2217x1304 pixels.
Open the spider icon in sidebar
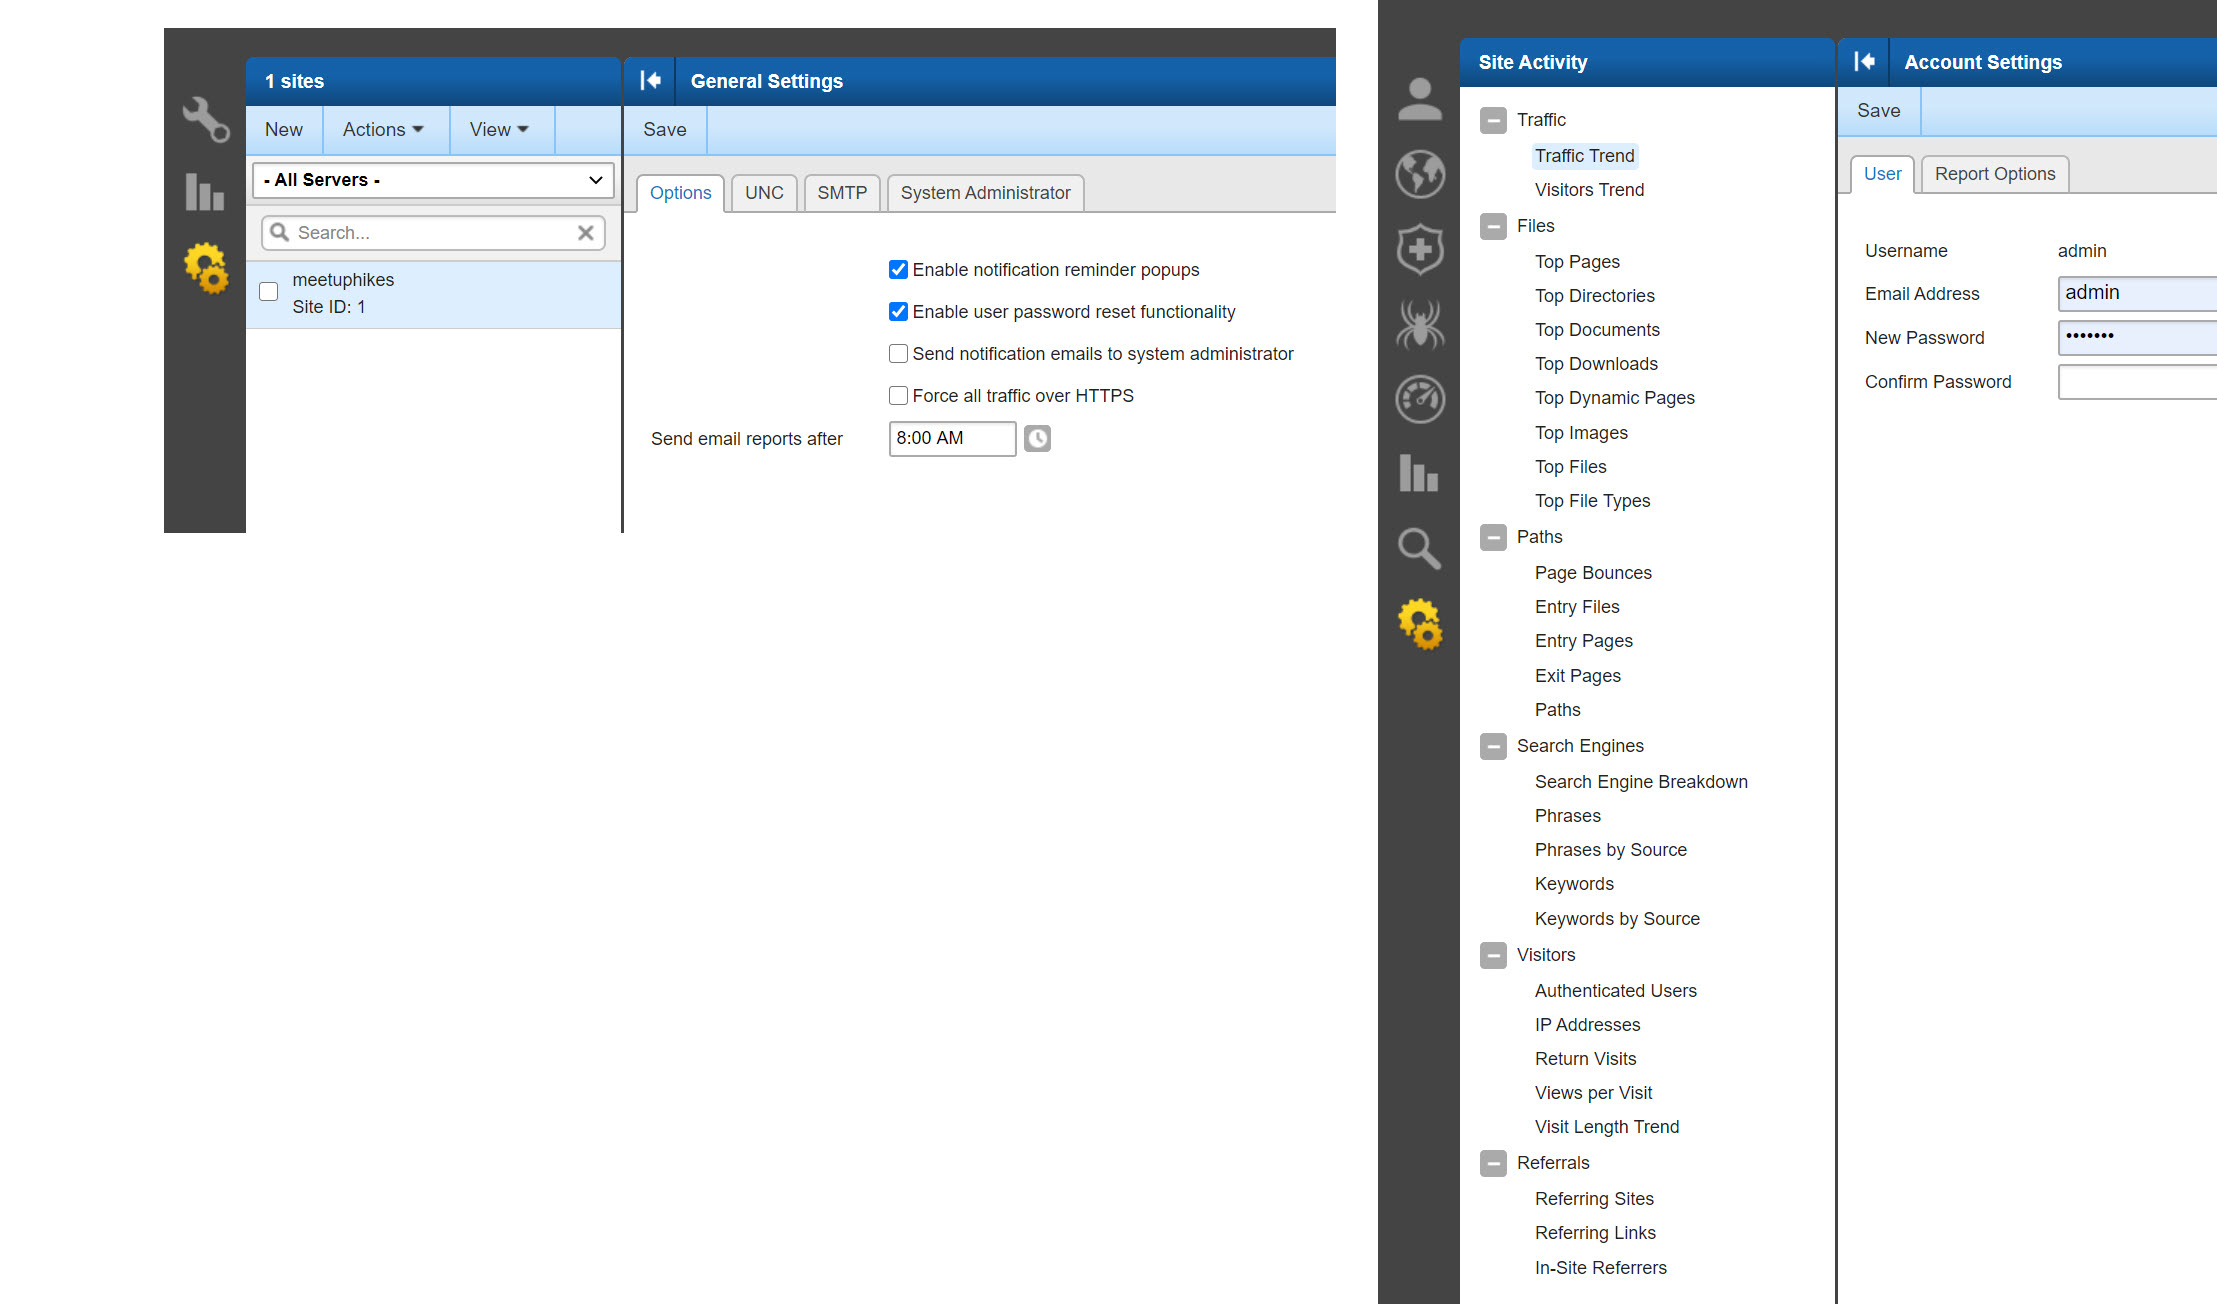1419,324
